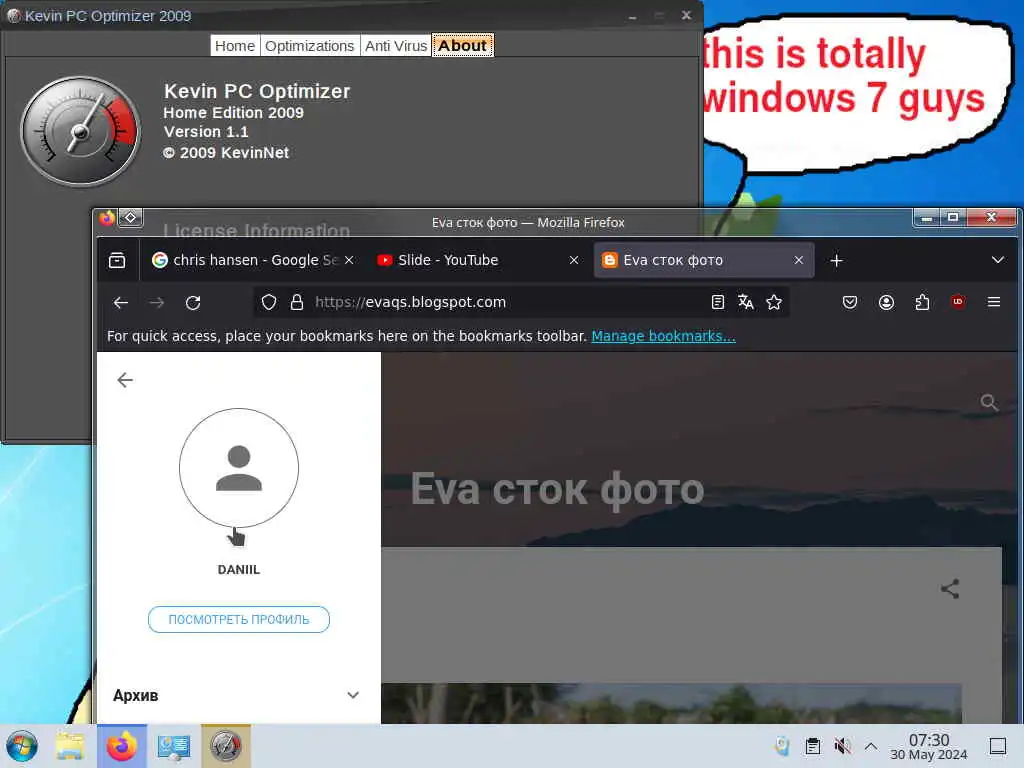
Task: Open file explorer folder from taskbar
Action: [x=70, y=746]
